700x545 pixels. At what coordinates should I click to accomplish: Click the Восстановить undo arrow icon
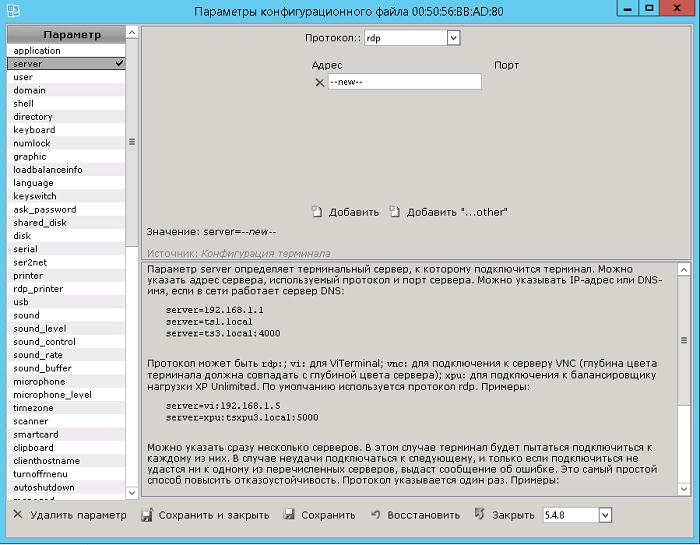pyautogui.click(x=376, y=515)
